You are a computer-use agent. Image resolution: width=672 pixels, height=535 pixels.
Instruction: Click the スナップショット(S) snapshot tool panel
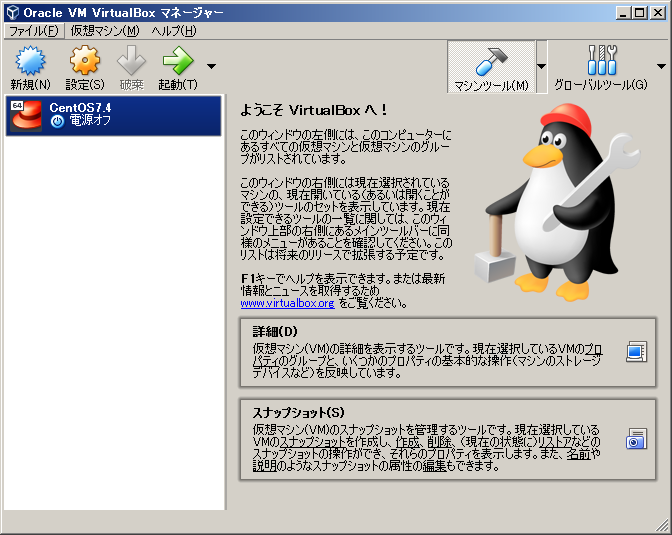[x=448, y=439]
